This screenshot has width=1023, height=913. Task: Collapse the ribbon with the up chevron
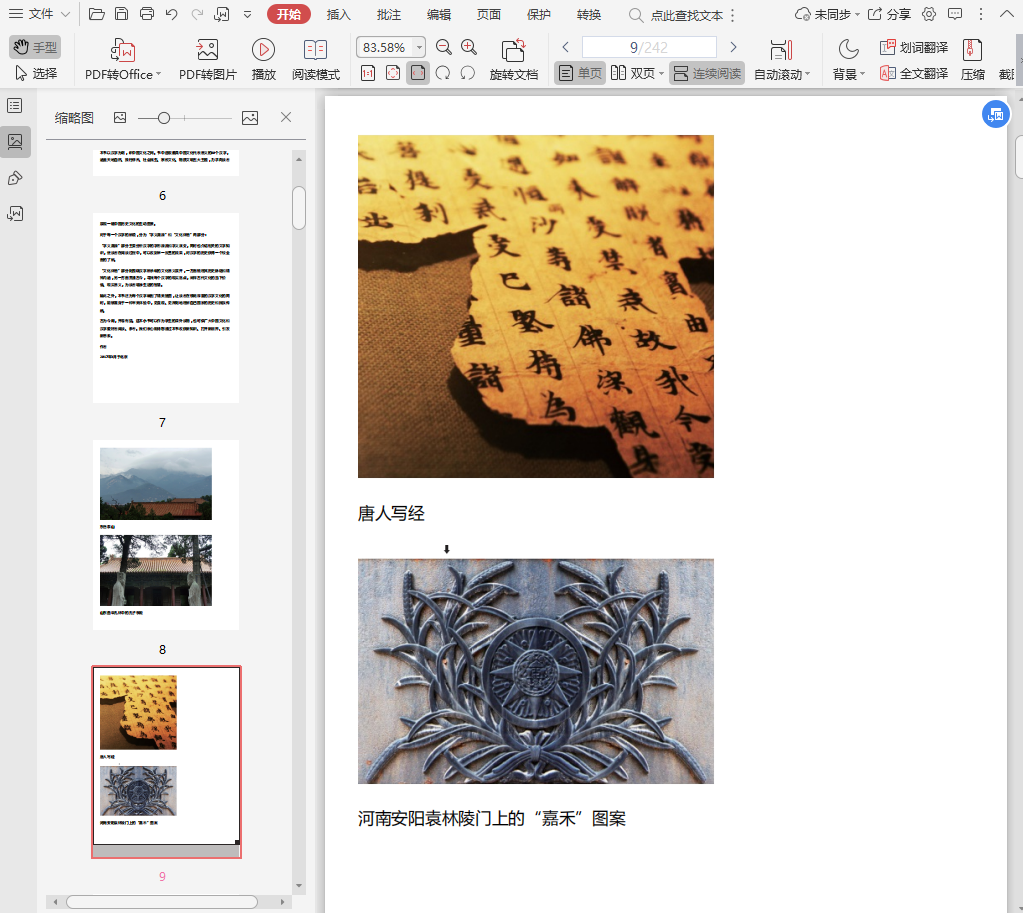1007,14
